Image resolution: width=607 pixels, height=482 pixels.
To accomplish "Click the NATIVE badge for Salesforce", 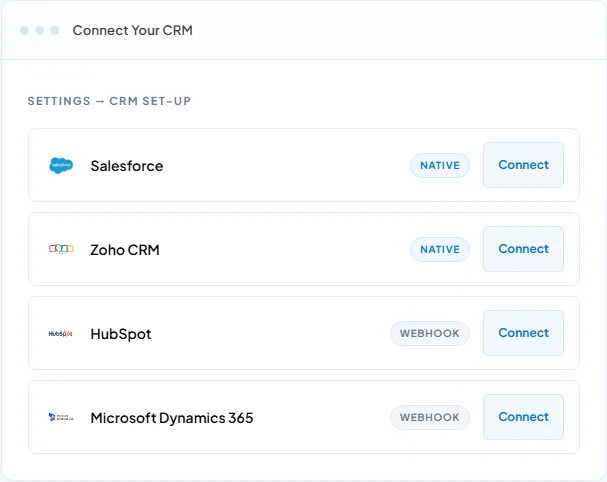I will (x=440, y=165).
